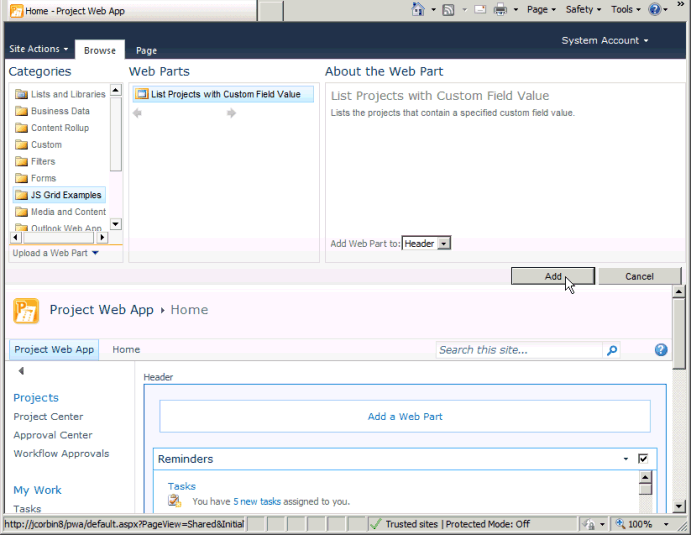Click the blue help icon beside search
This screenshot has width=691, height=535.
(x=661, y=350)
